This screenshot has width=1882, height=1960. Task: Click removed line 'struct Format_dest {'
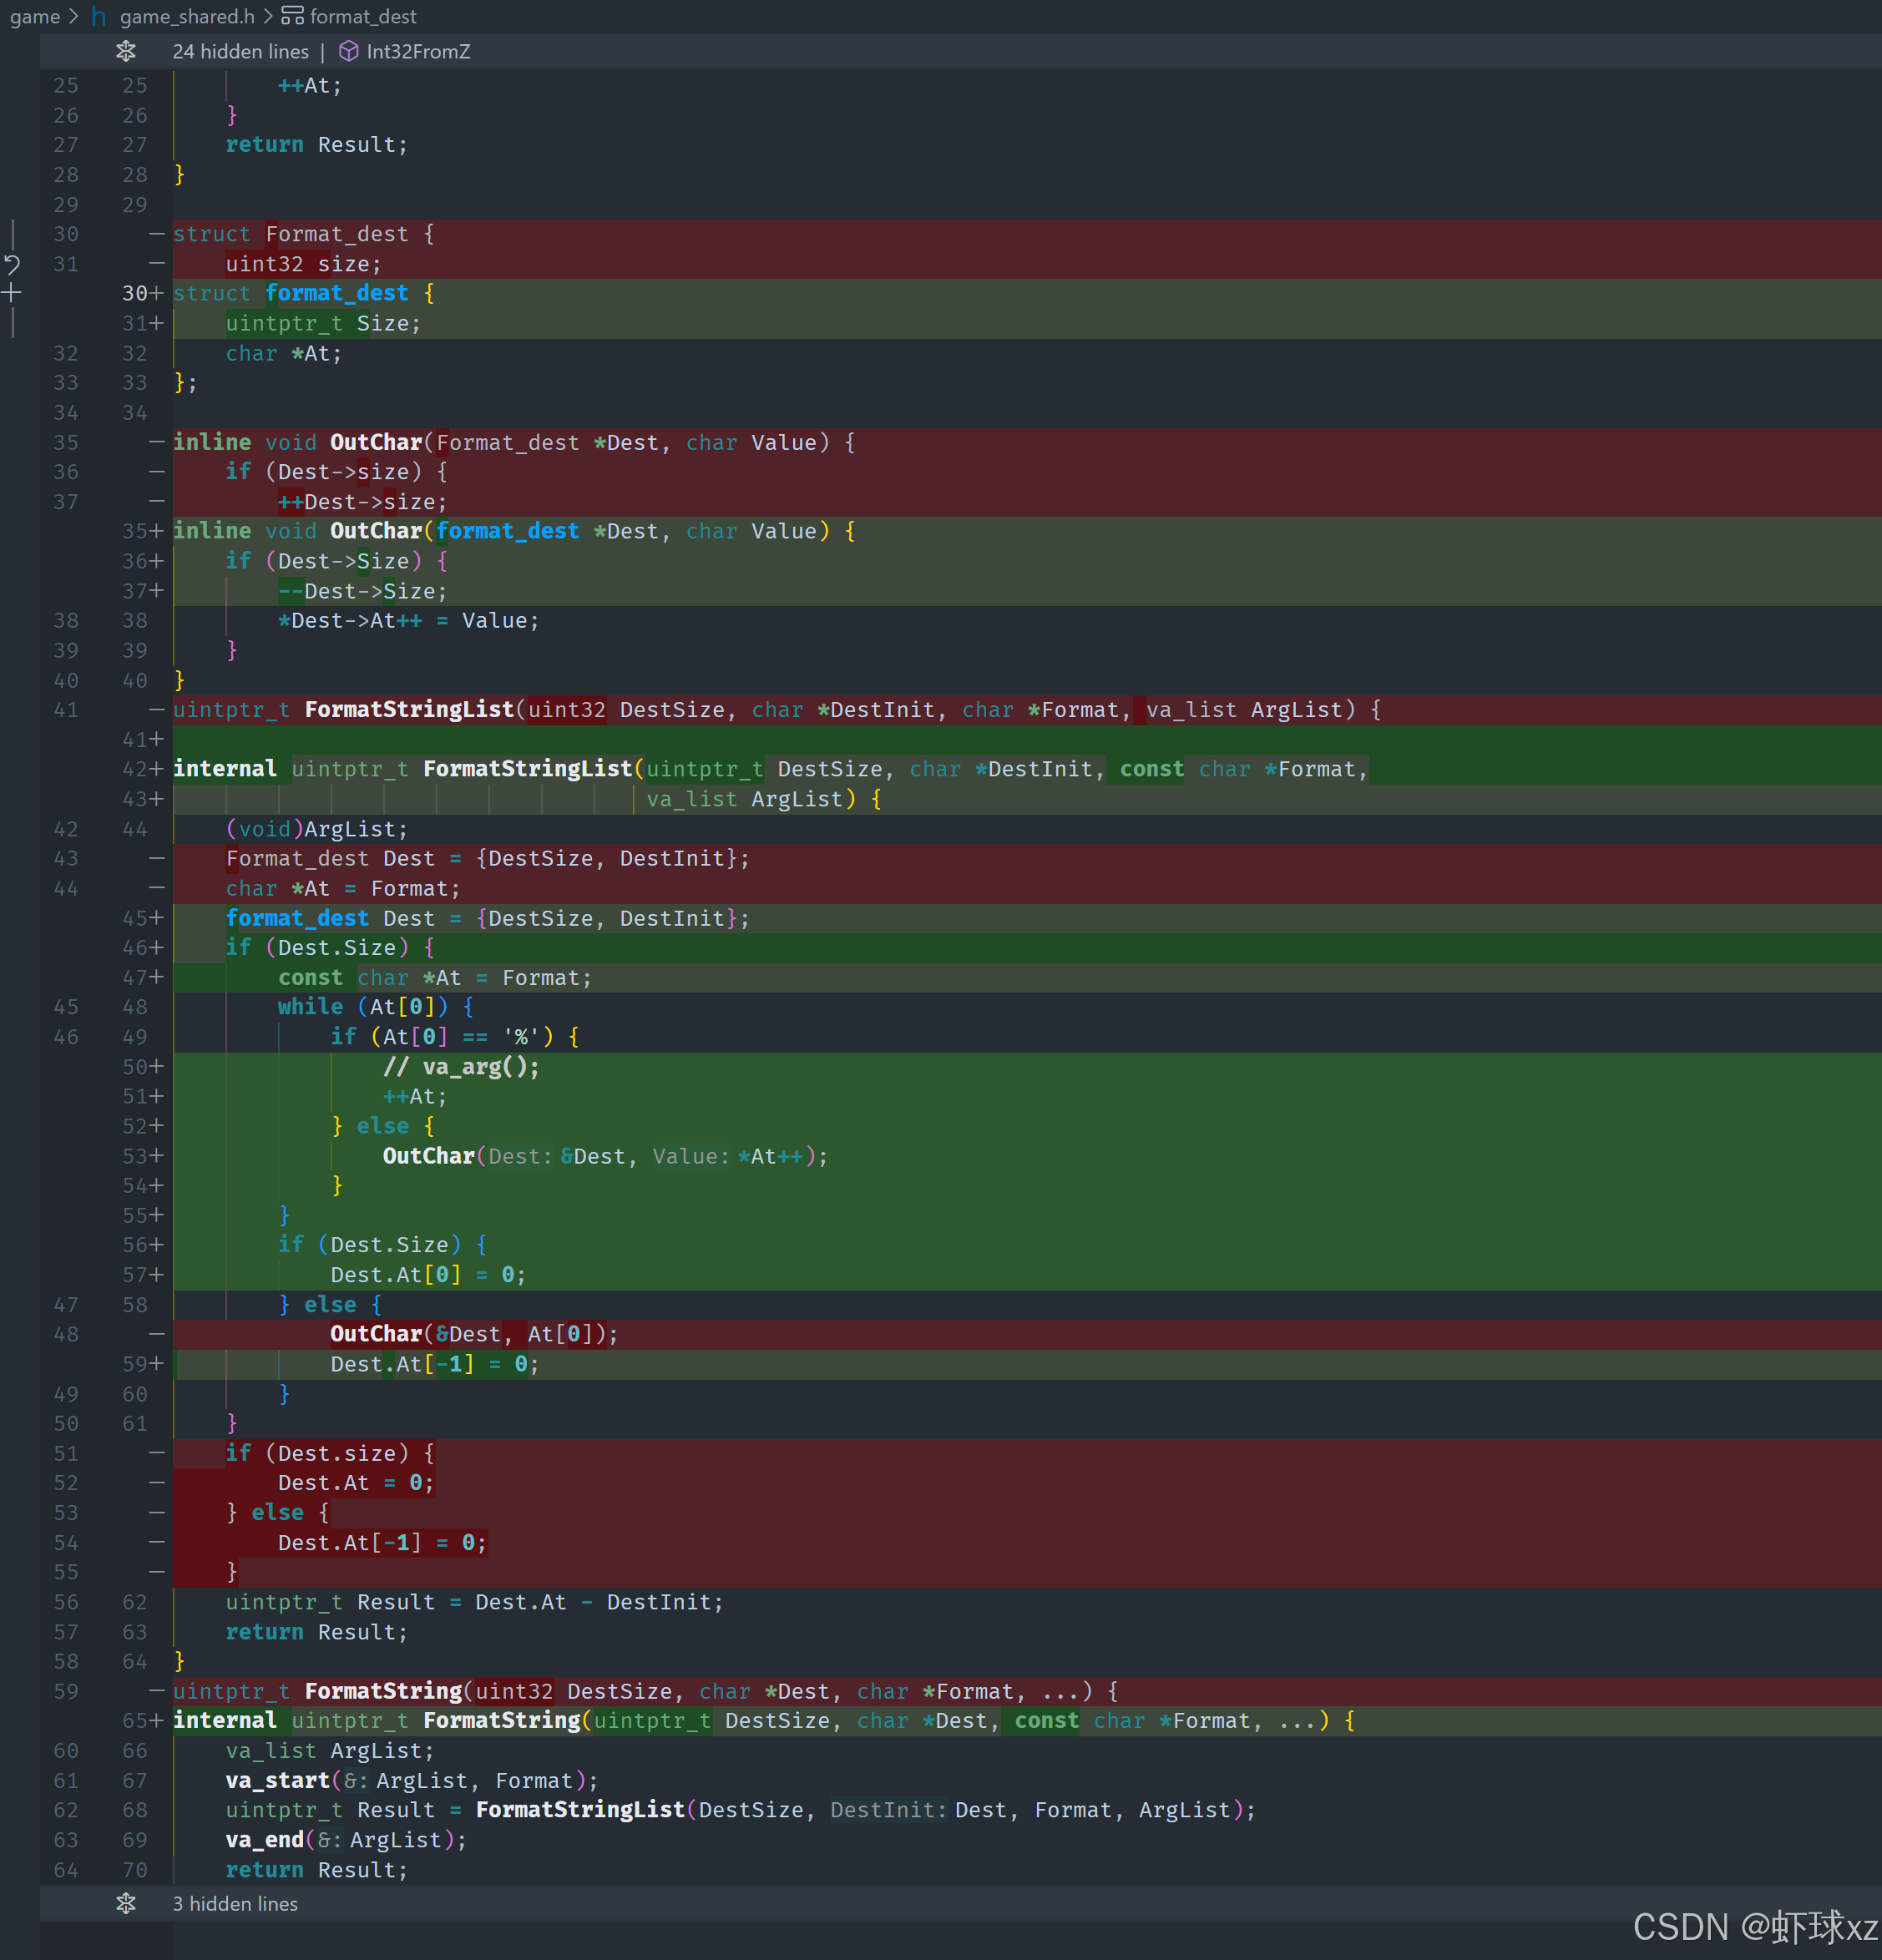(304, 235)
